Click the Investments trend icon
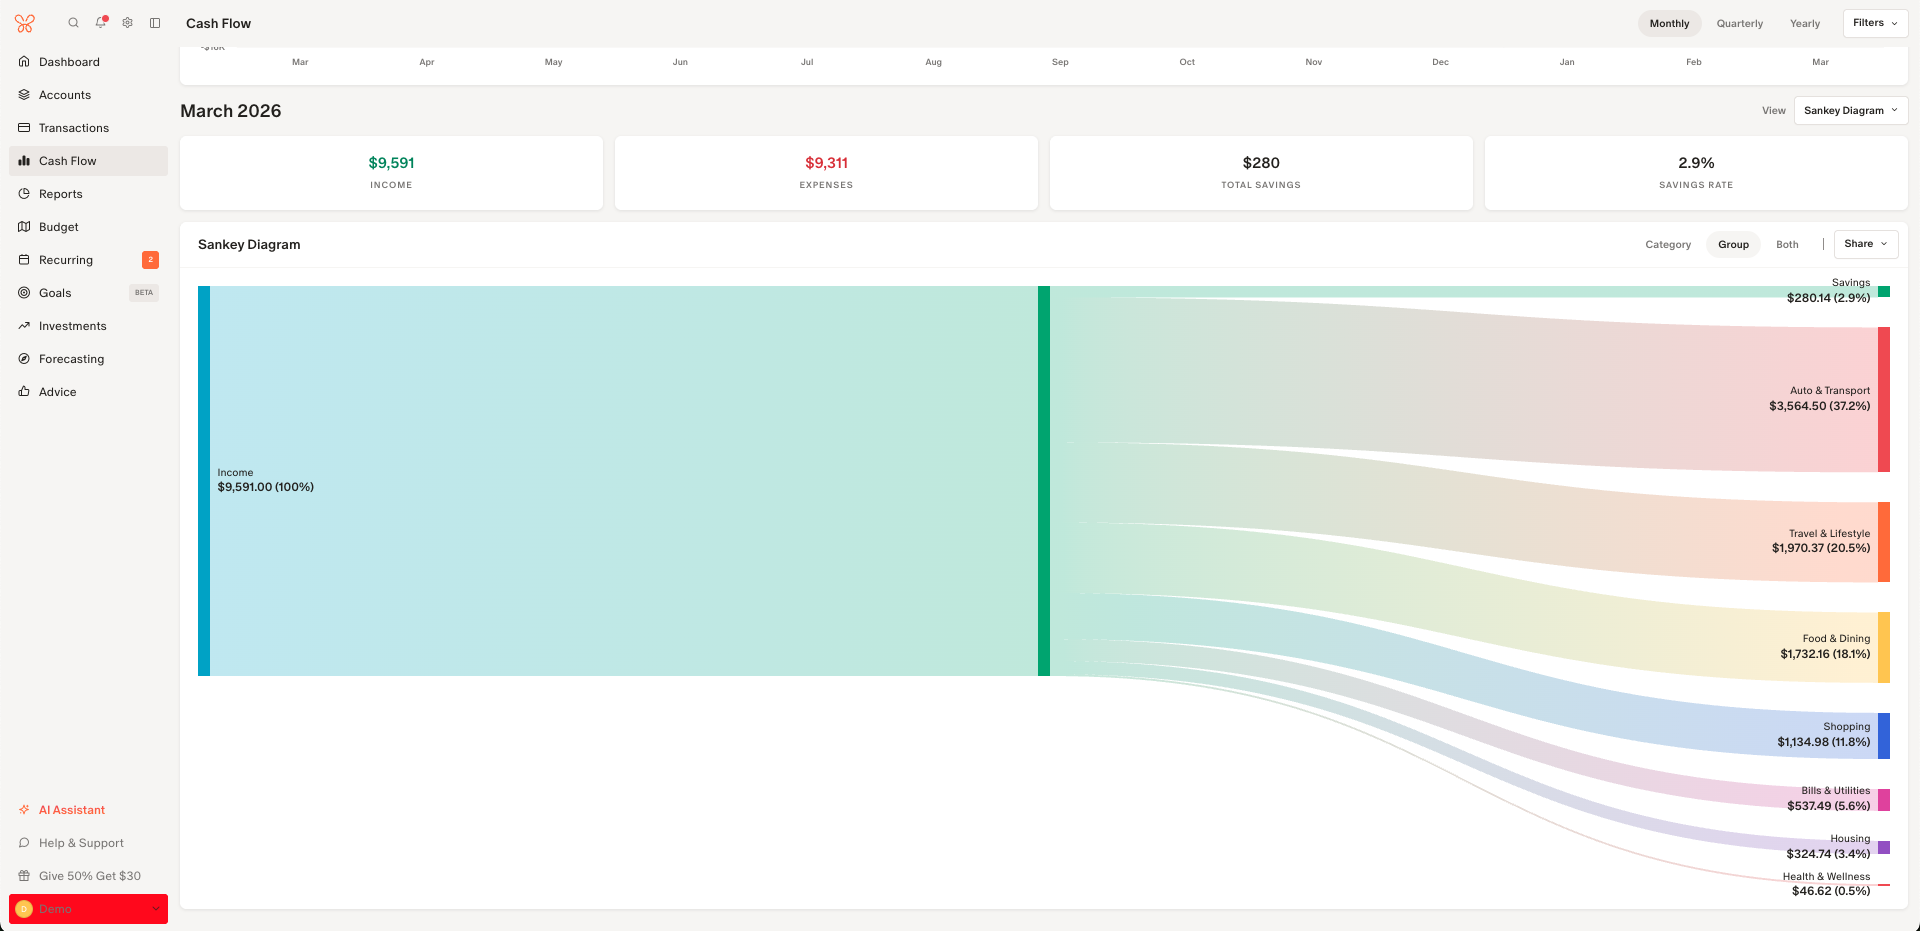Viewport: 1920px width, 931px height. pos(24,326)
